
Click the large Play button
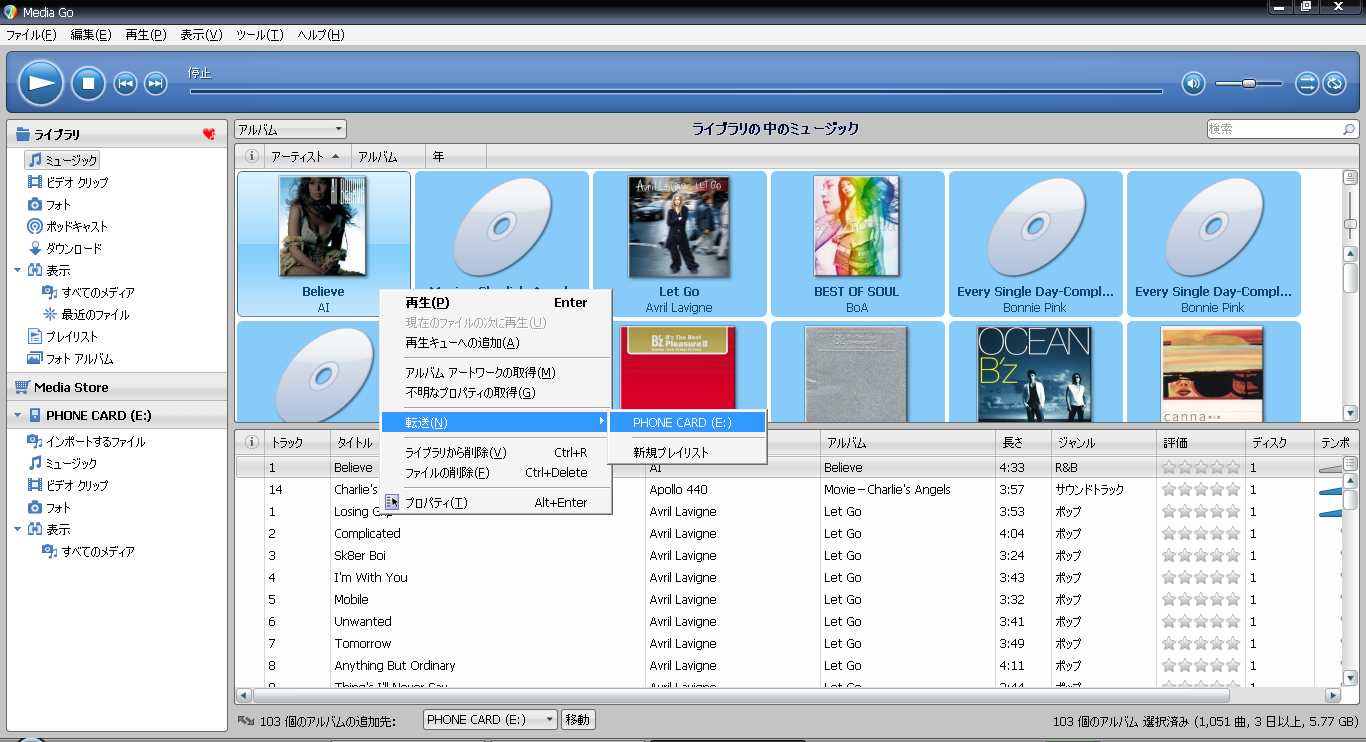[x=40, y=83]
